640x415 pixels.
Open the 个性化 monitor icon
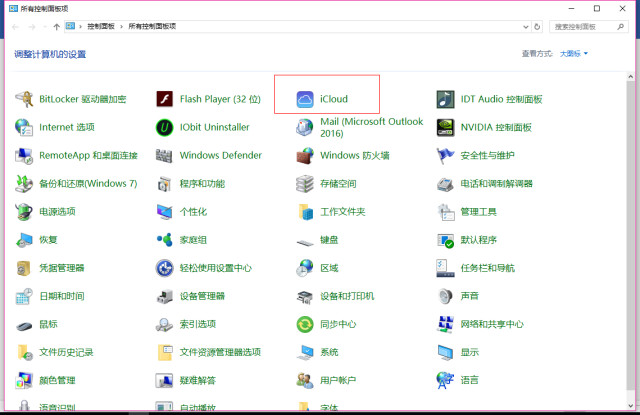pyautogui.click(x=164, y=212)
